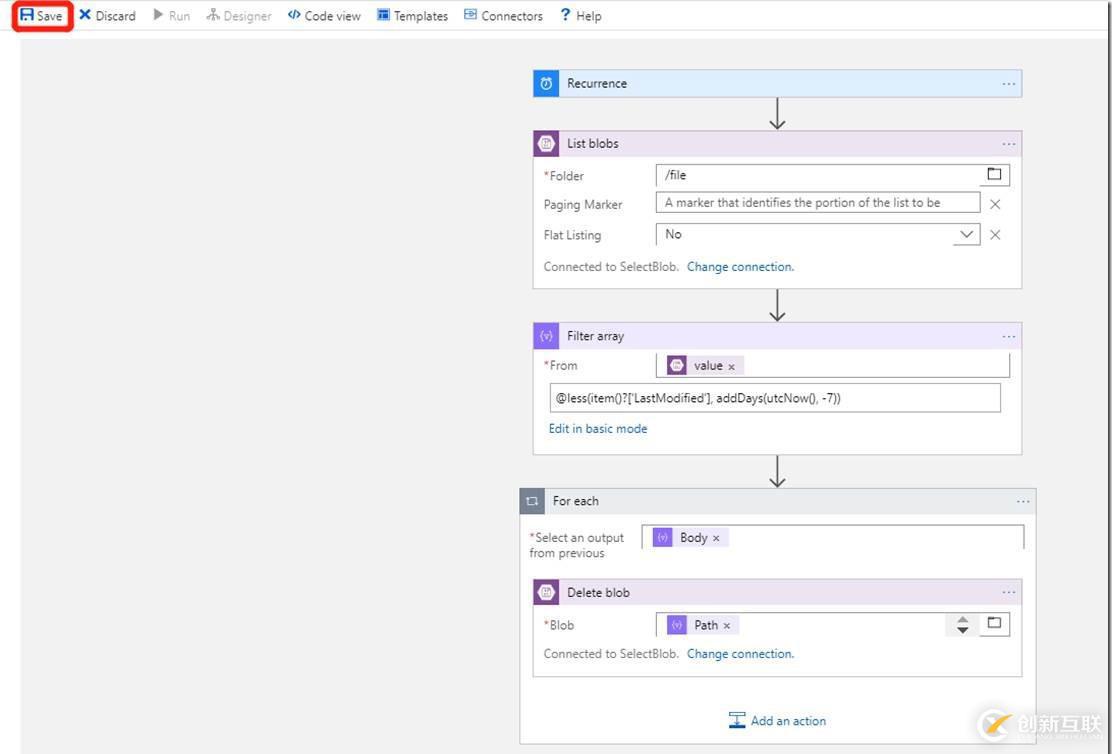Click the For each loop icon
Image resolution: width=1112 pixels, height=754 pixels.
point(532,501)
